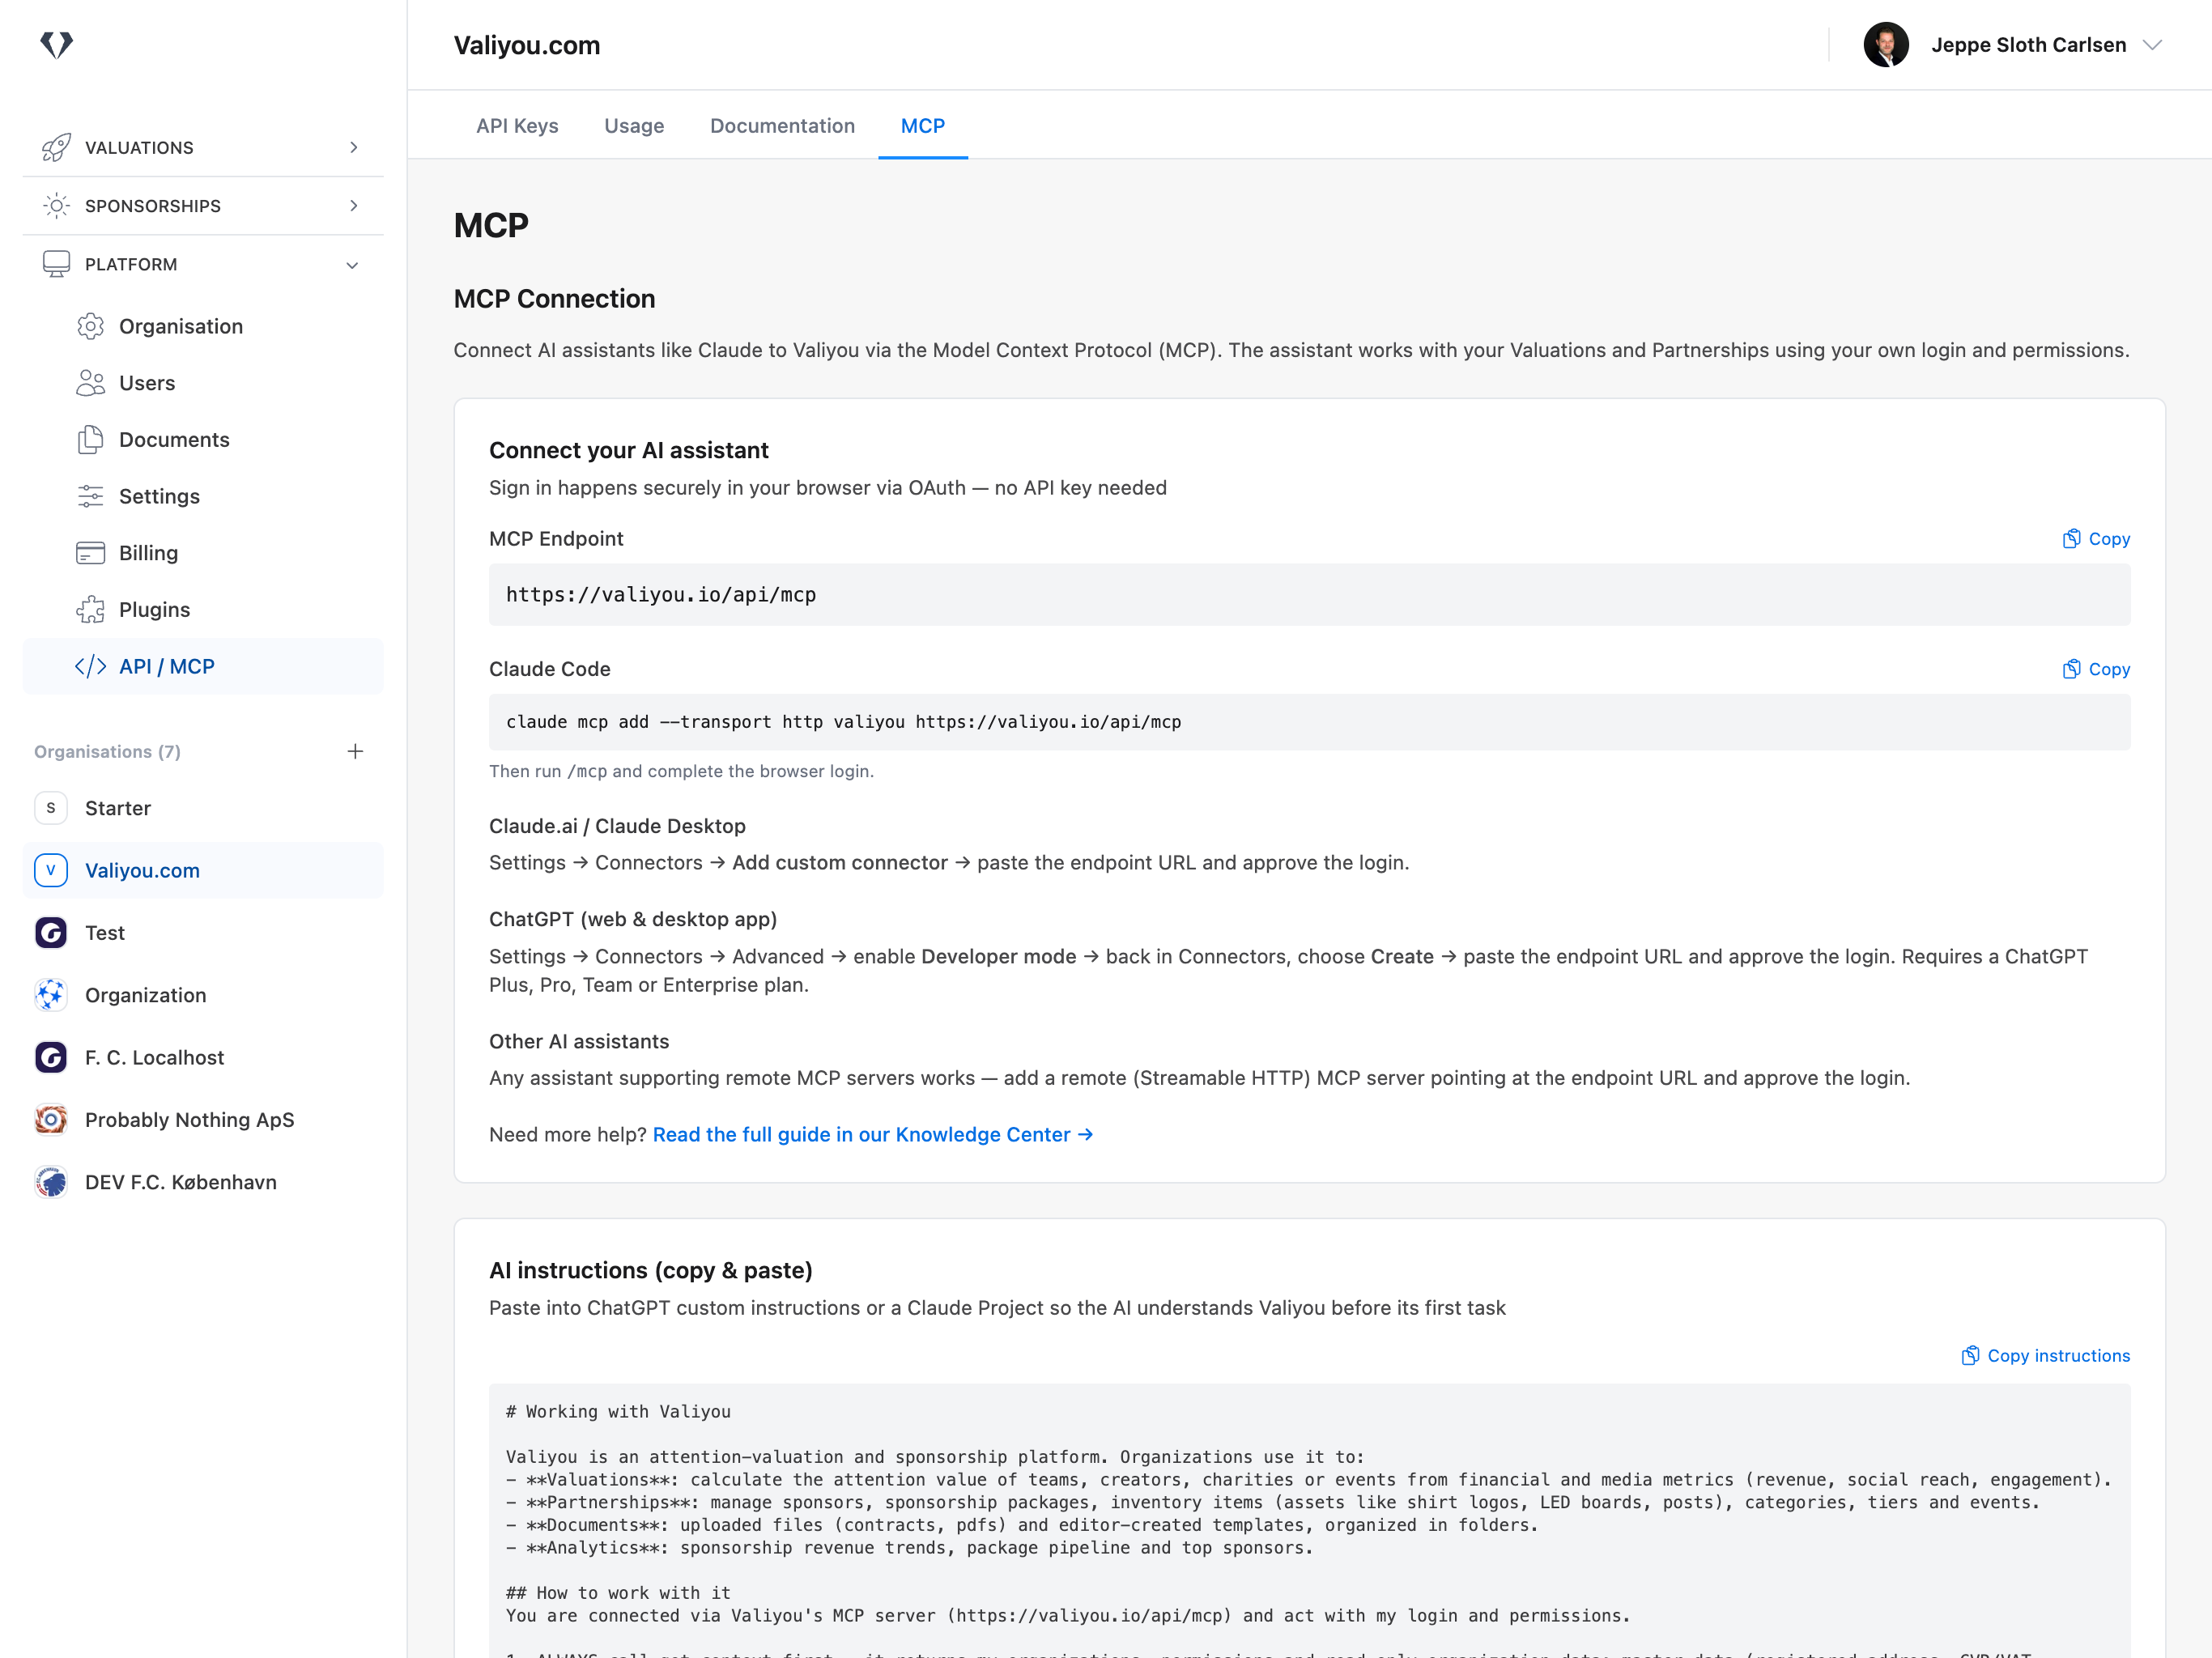2212x1658 pixels.
Task: Click the Valuations rocket icon
Action: [56, 147]
